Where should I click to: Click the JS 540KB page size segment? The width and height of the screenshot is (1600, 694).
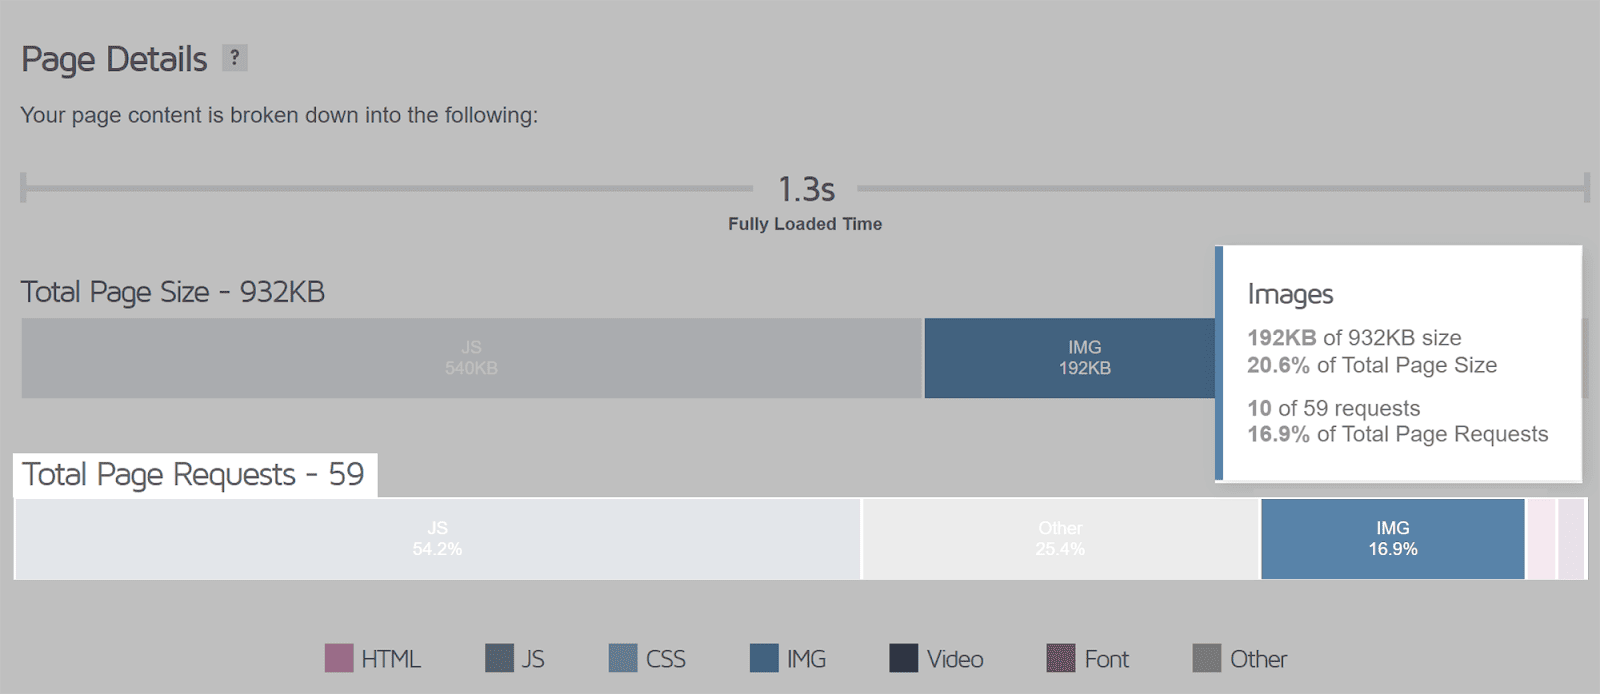click(x=471, y=357)
